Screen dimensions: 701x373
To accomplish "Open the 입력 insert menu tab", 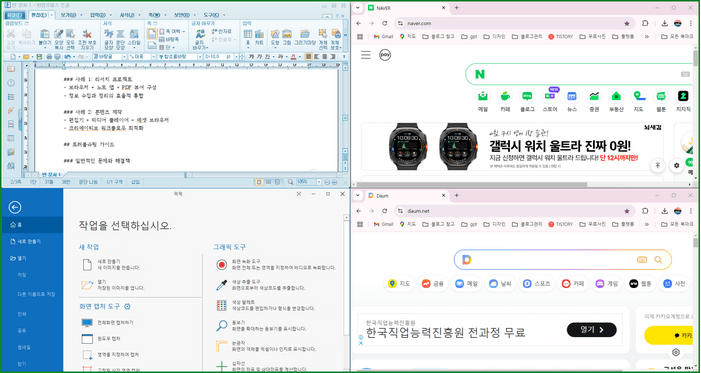I will pyautogui.click(x=98, y=15).
